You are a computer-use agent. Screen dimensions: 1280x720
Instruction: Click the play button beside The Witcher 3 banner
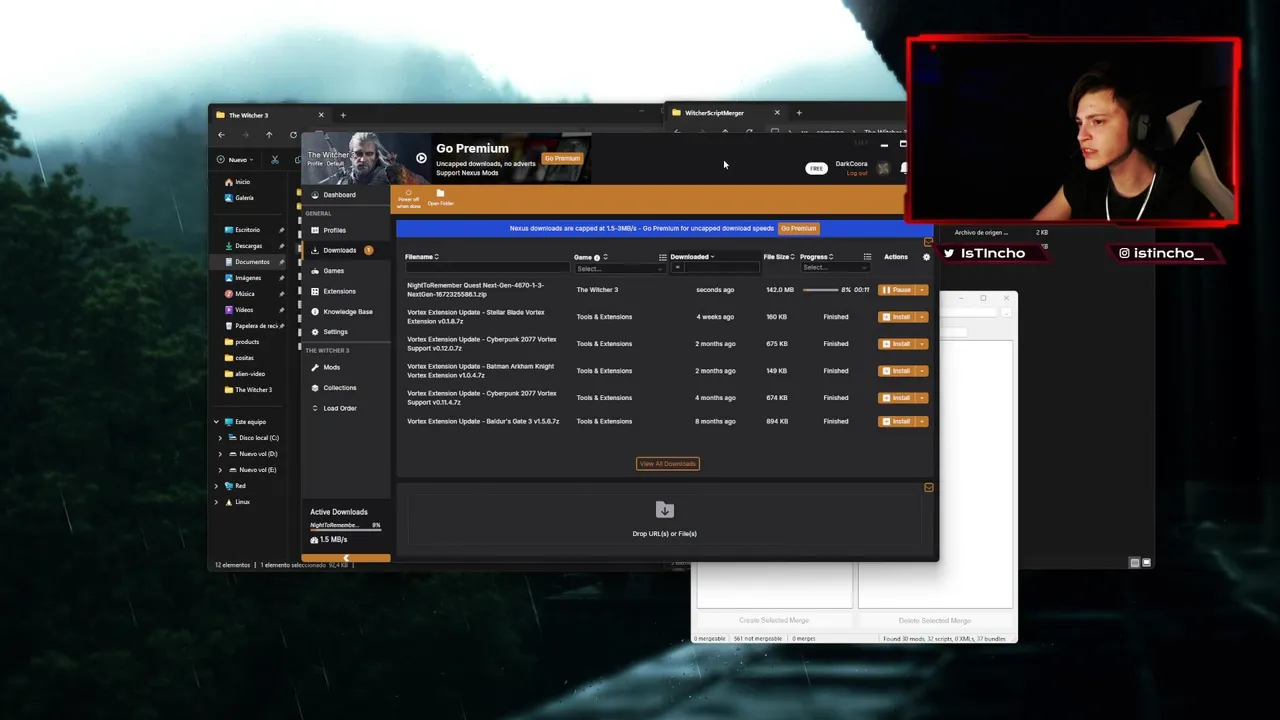point(421,158)
